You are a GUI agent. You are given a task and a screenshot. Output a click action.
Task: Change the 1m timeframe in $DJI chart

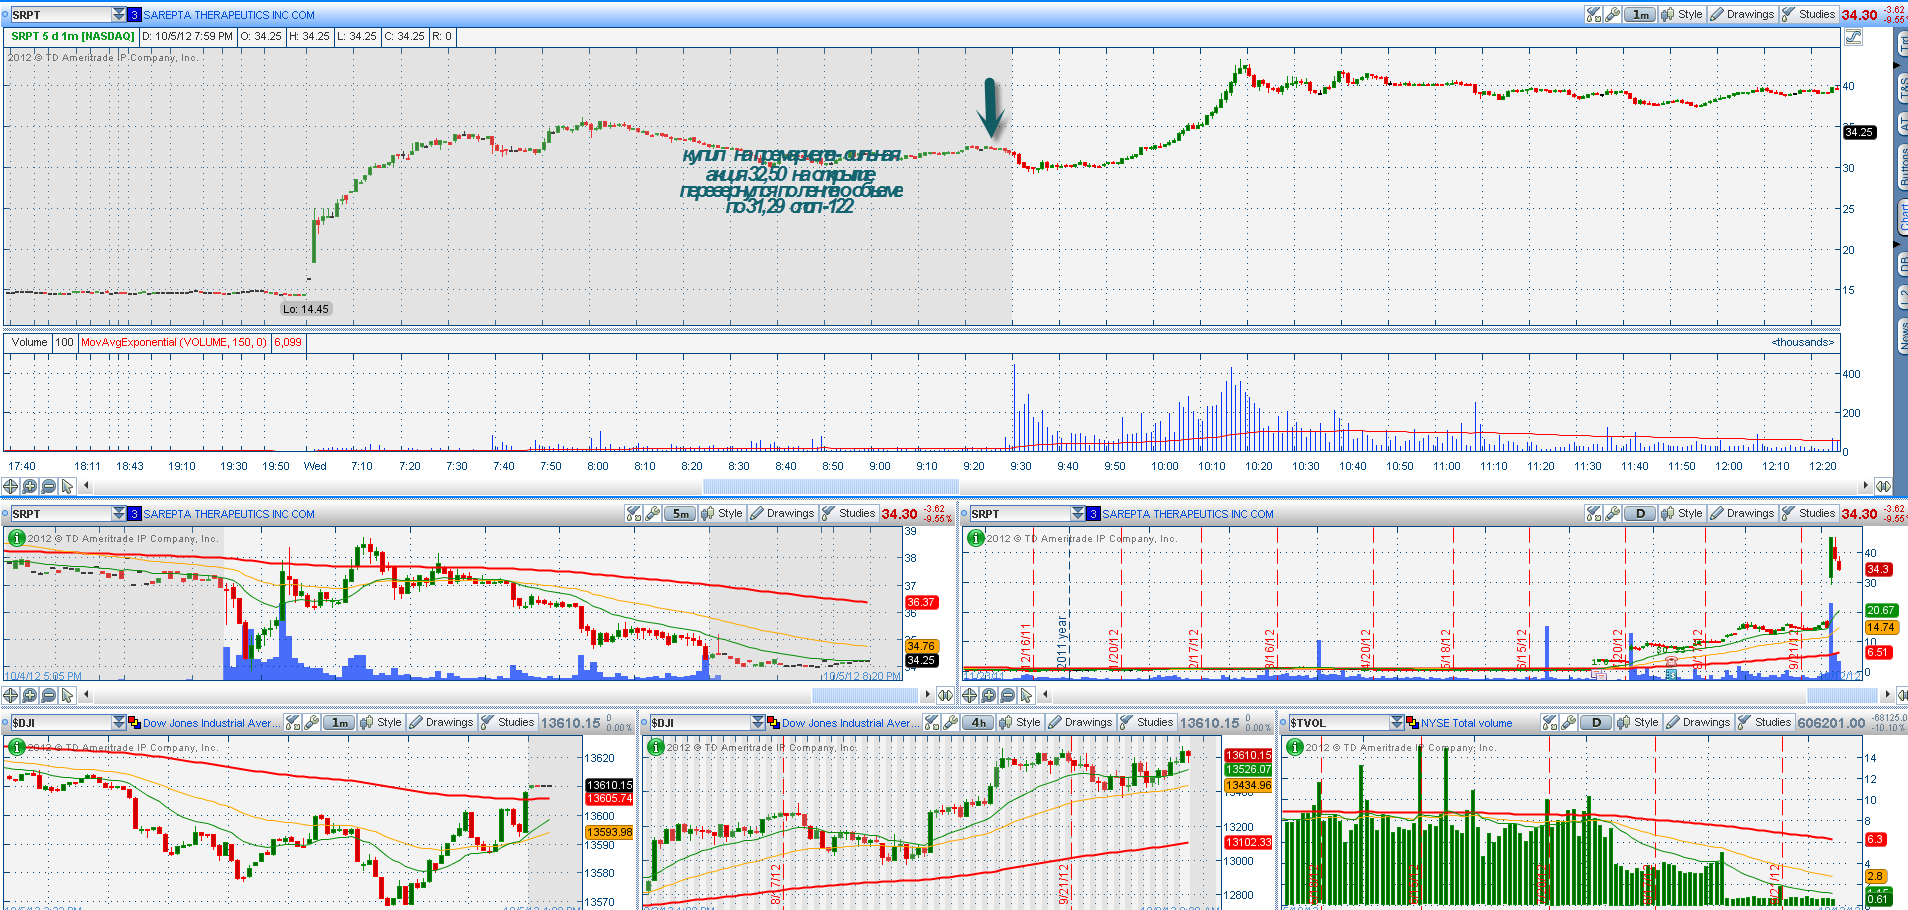pyautogui.click(x=340, y=722)
